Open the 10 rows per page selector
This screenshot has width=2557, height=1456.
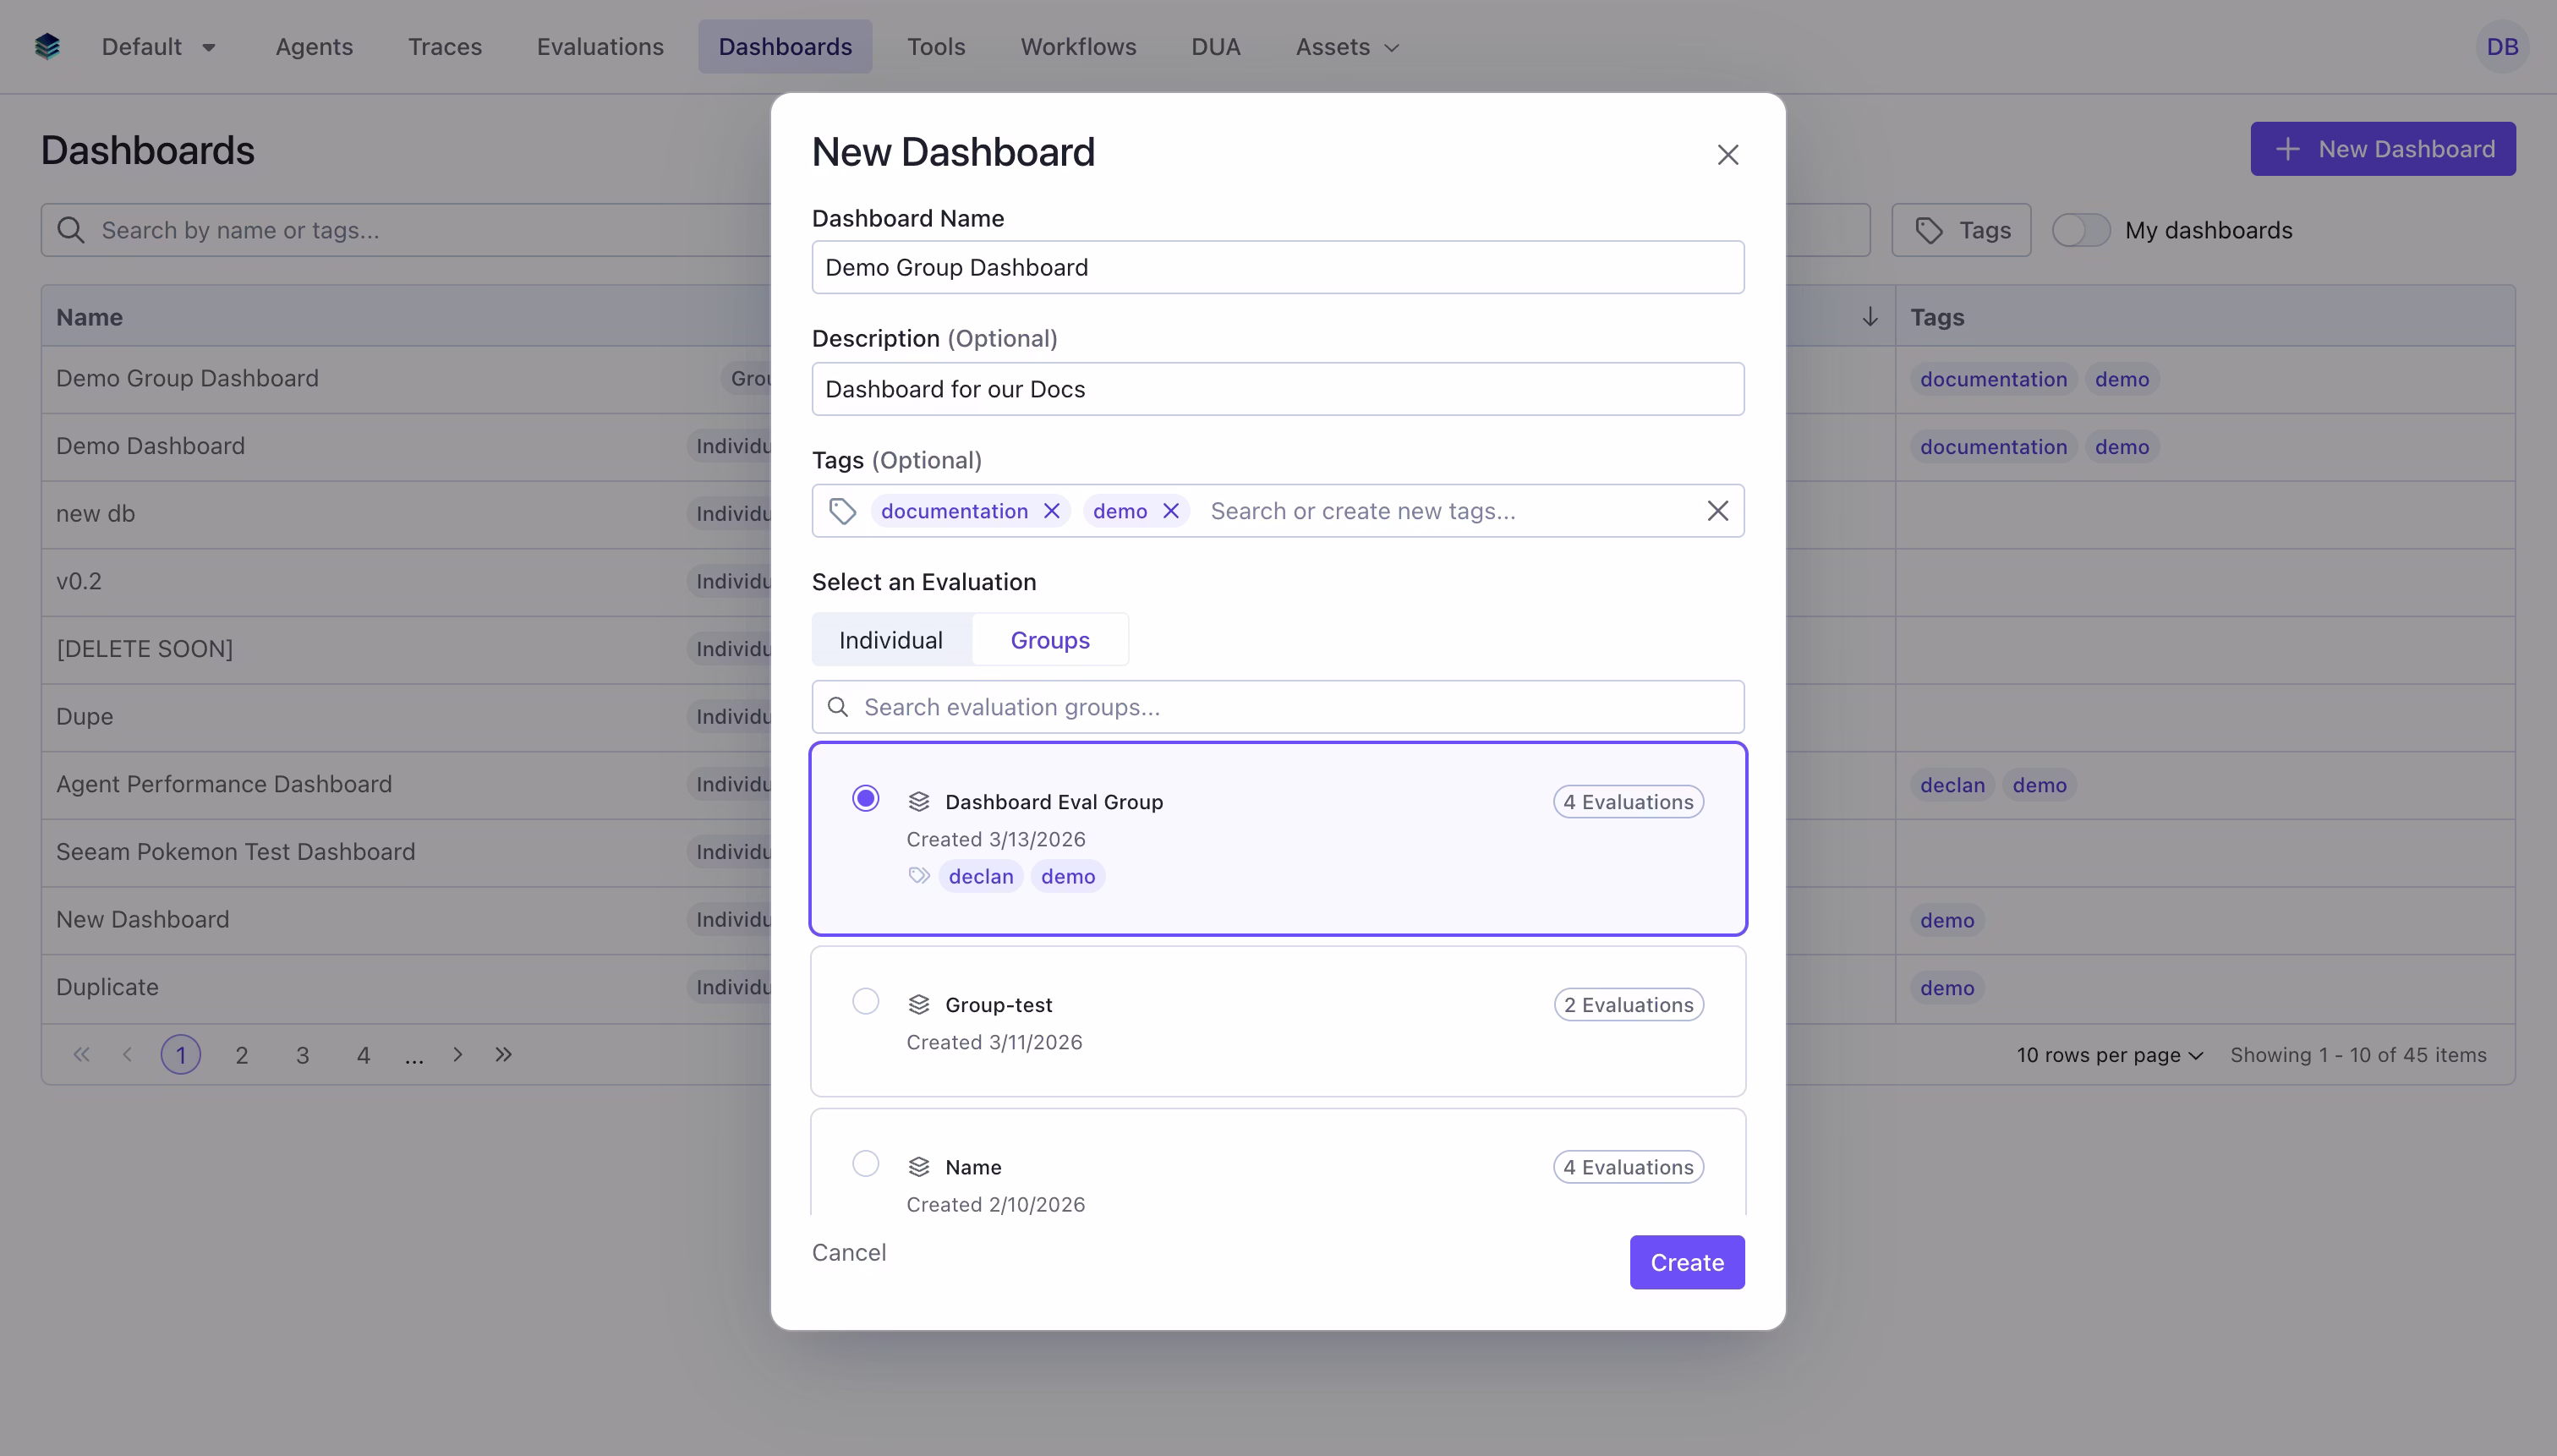point(2106,1054)
